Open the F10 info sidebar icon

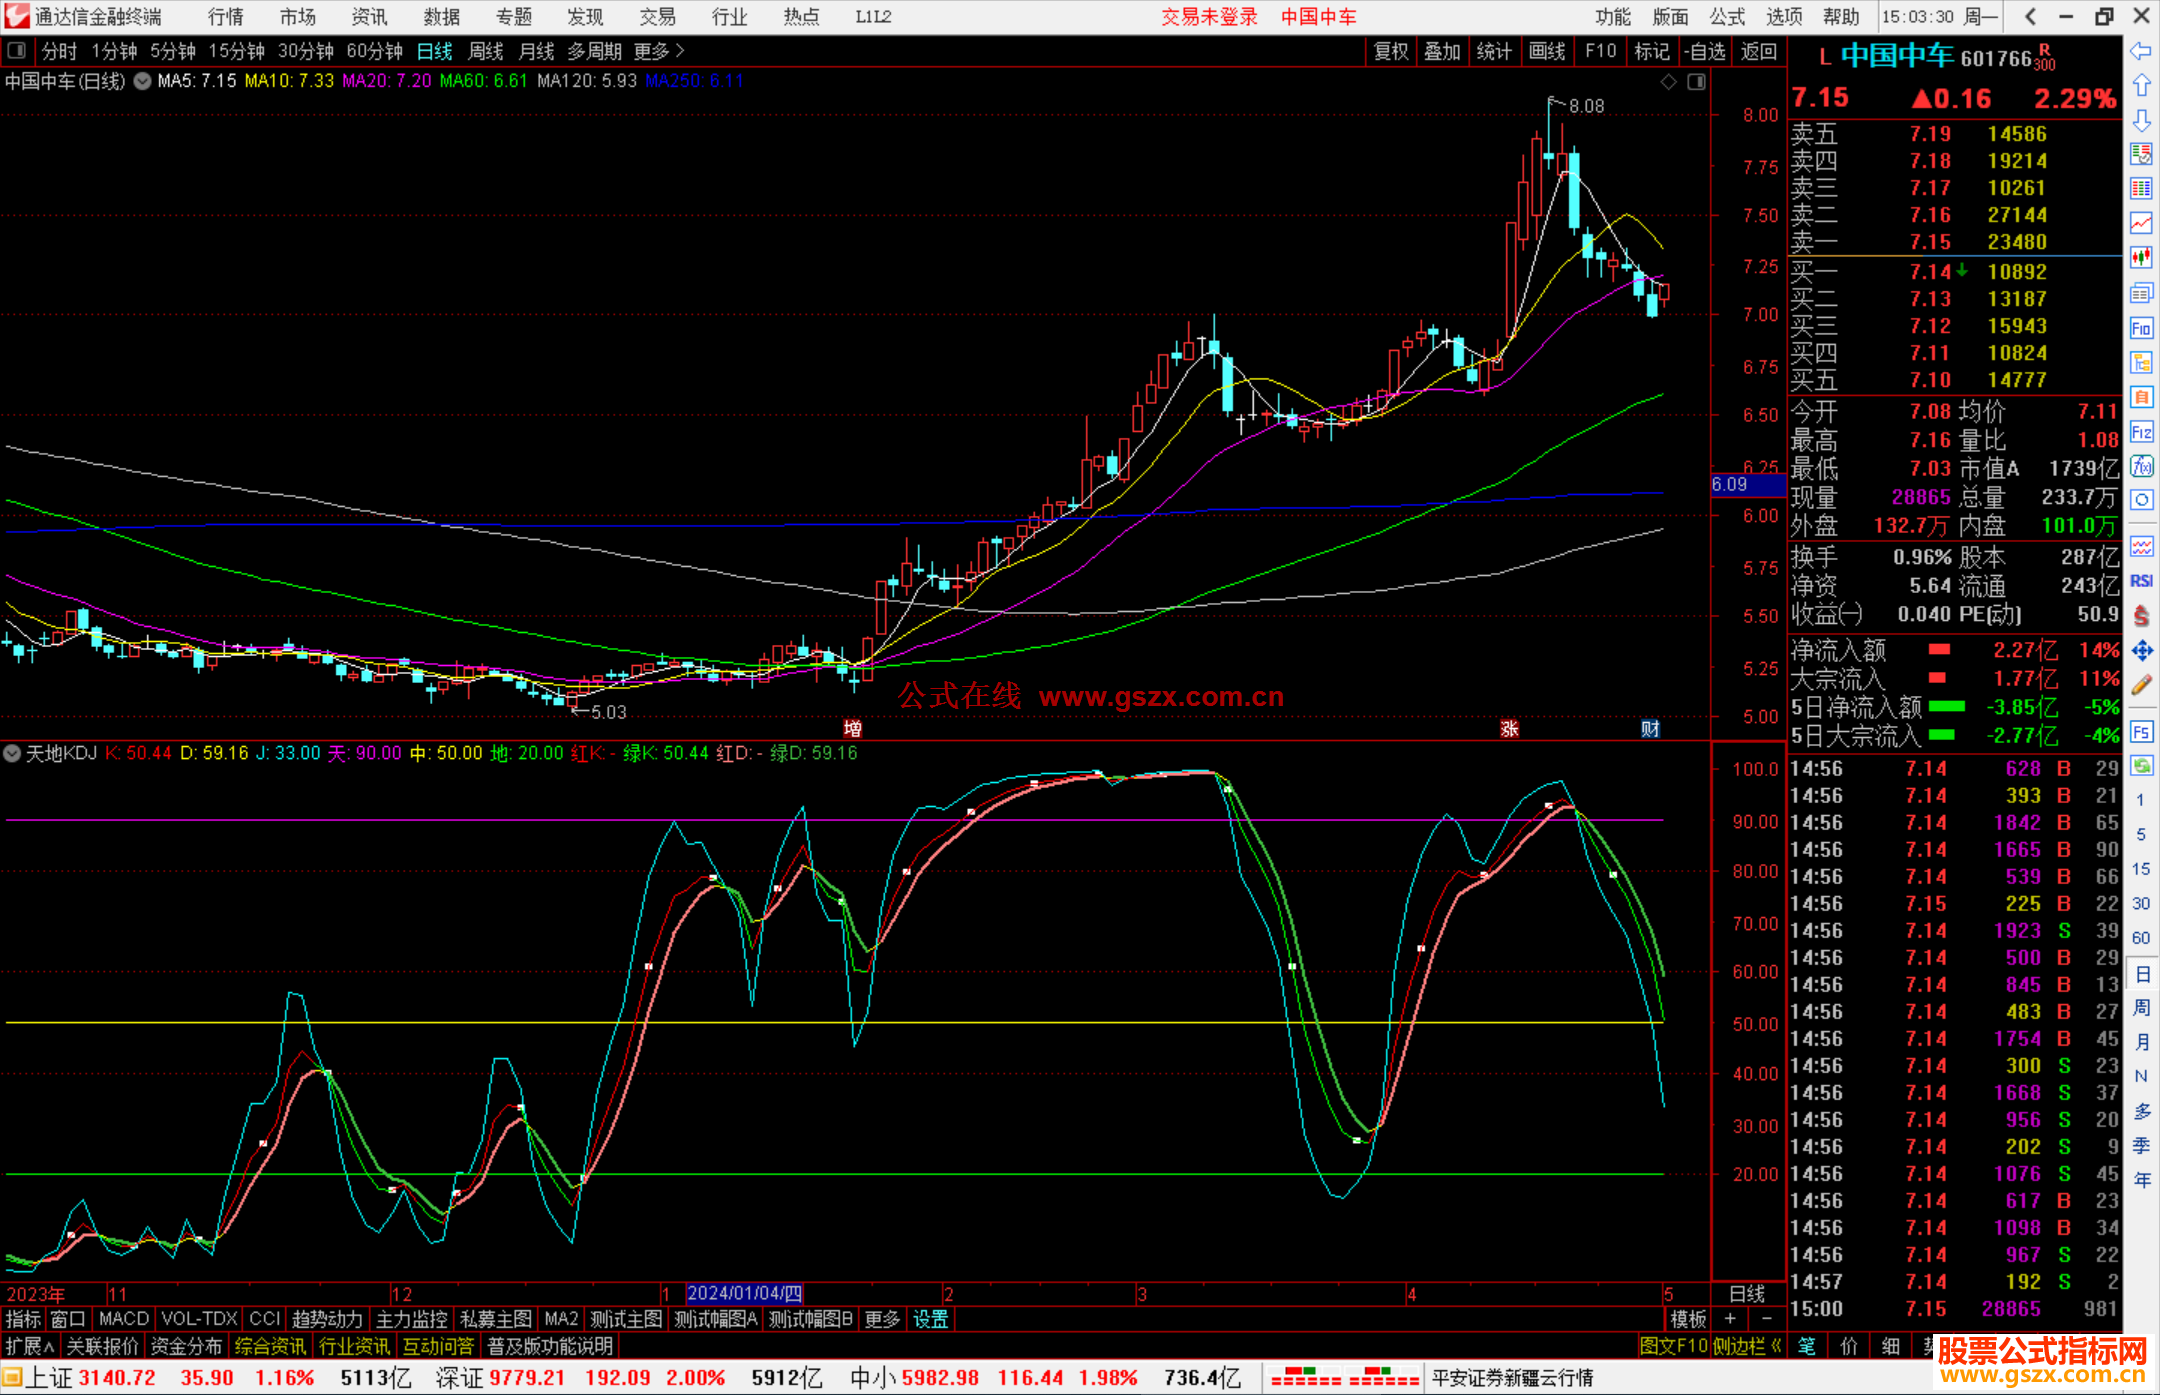tap(2141, 328)
